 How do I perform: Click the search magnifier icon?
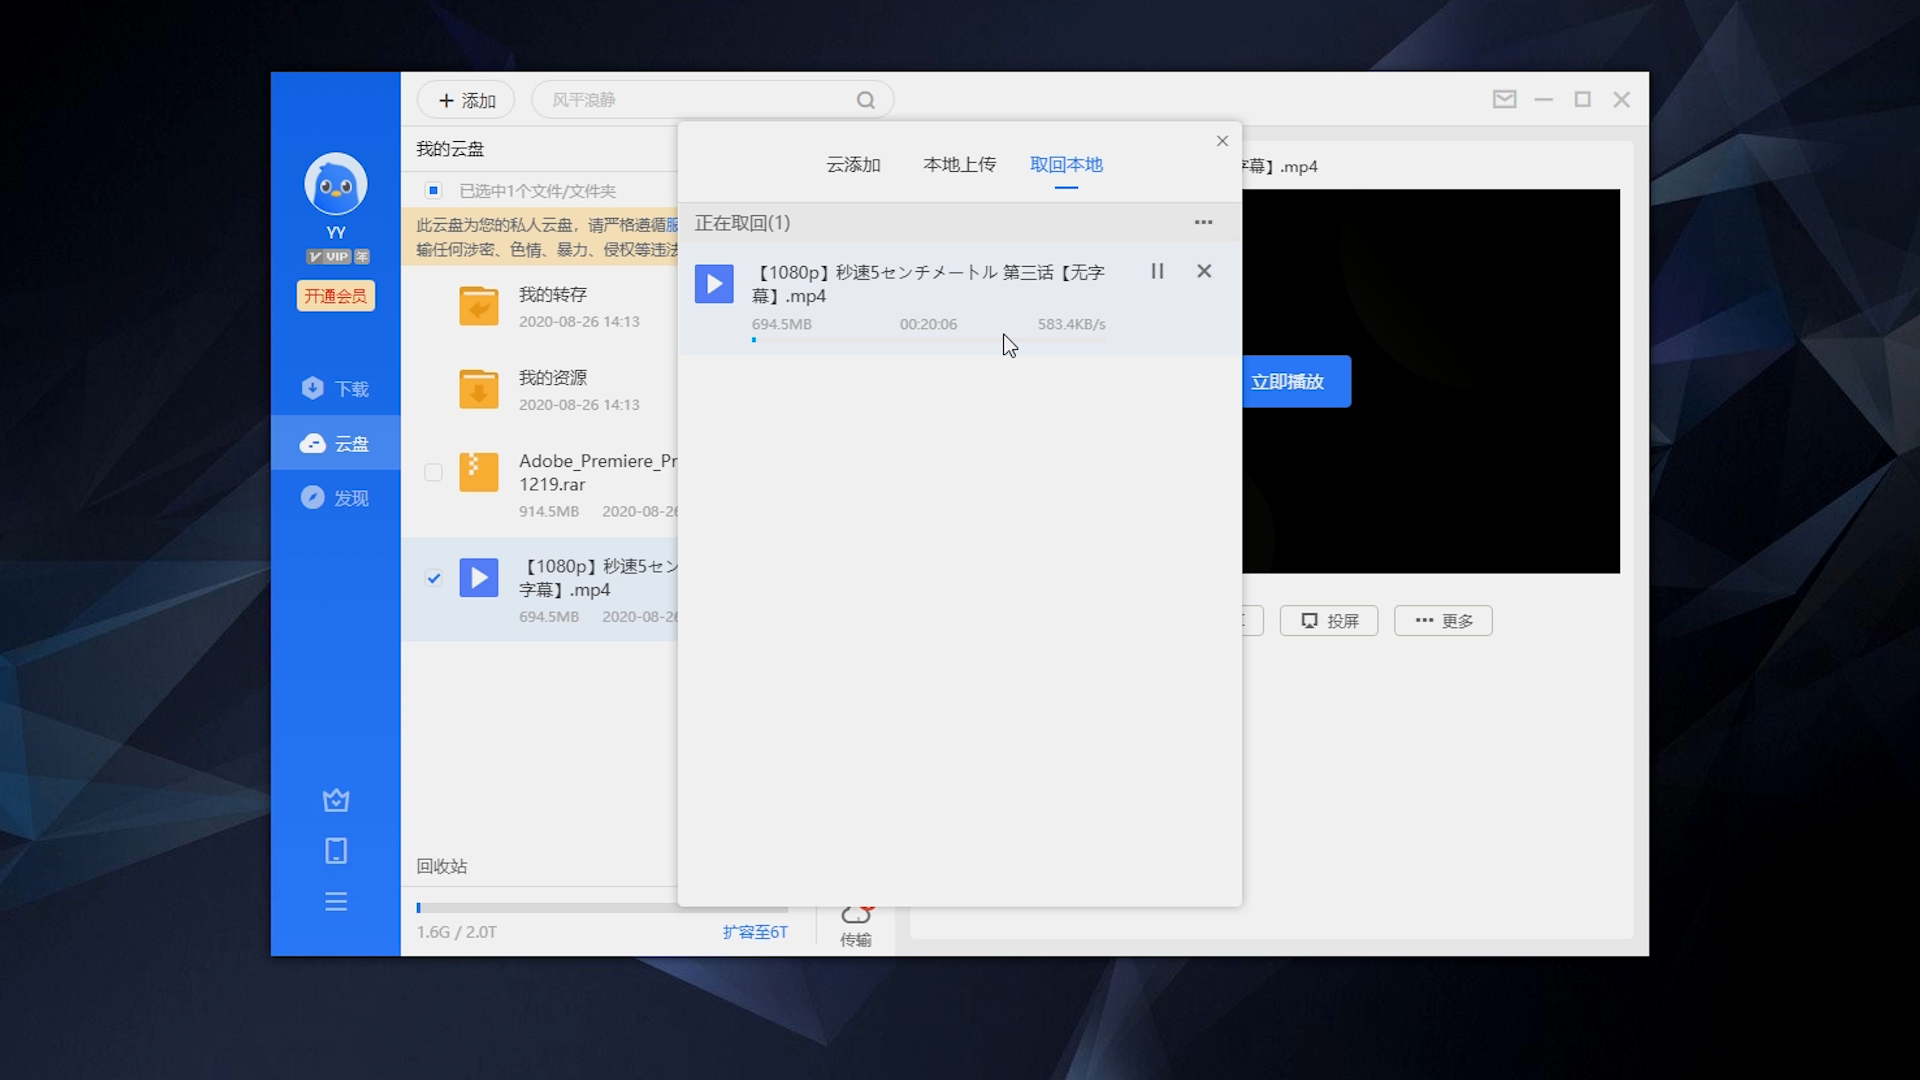[x=866, y=100]
